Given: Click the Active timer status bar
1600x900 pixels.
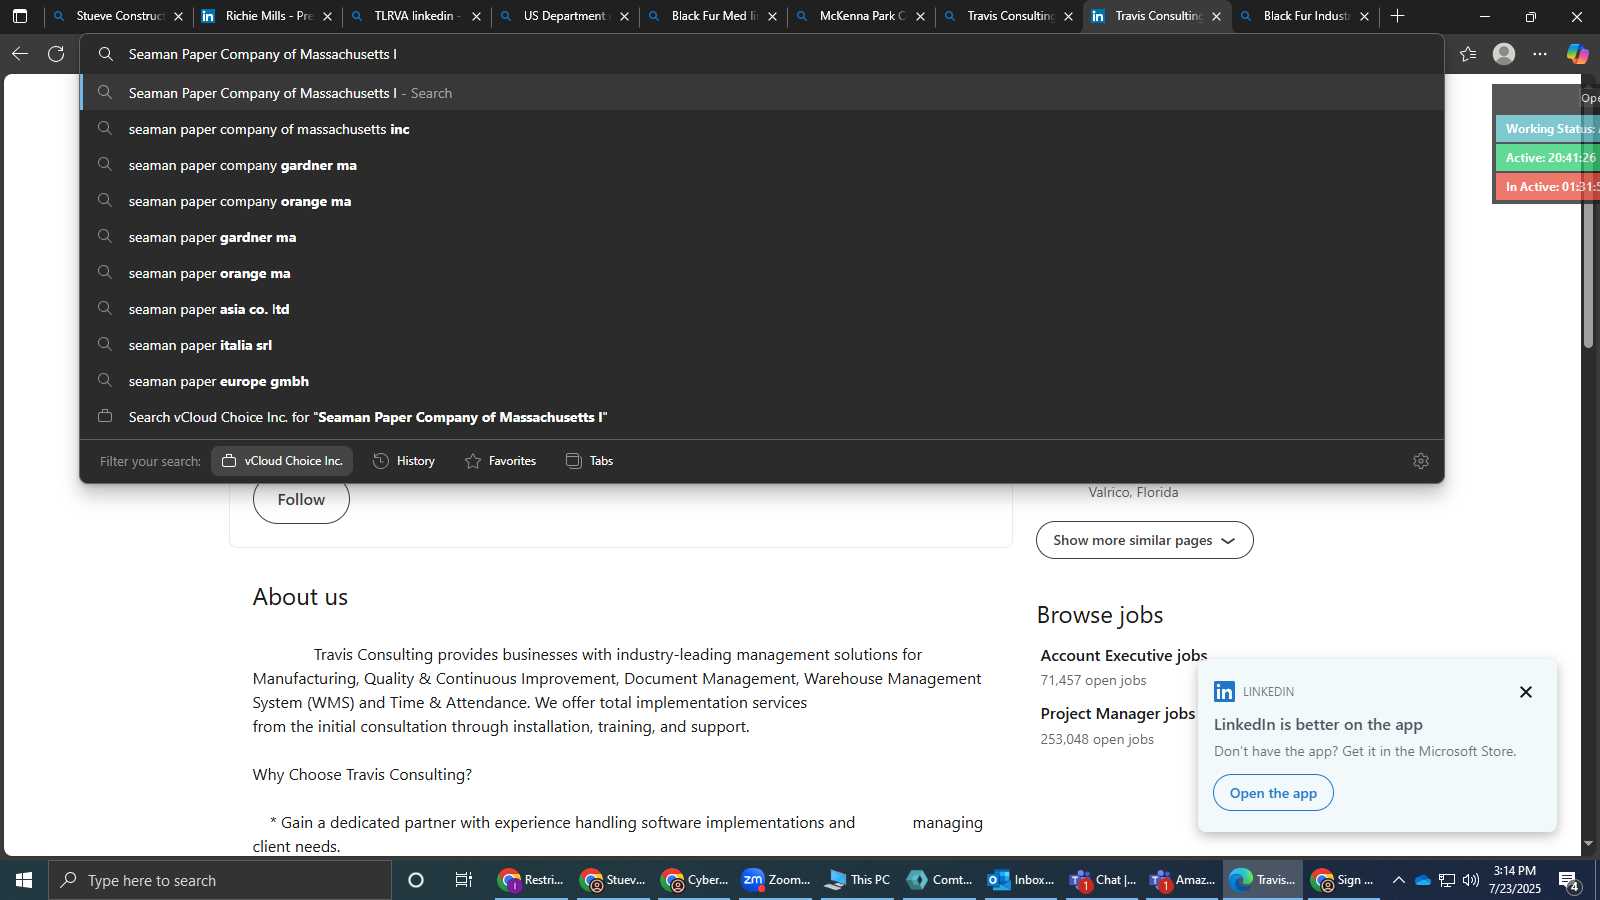Looking at the screenshot, I should [x=1548, y=158].
